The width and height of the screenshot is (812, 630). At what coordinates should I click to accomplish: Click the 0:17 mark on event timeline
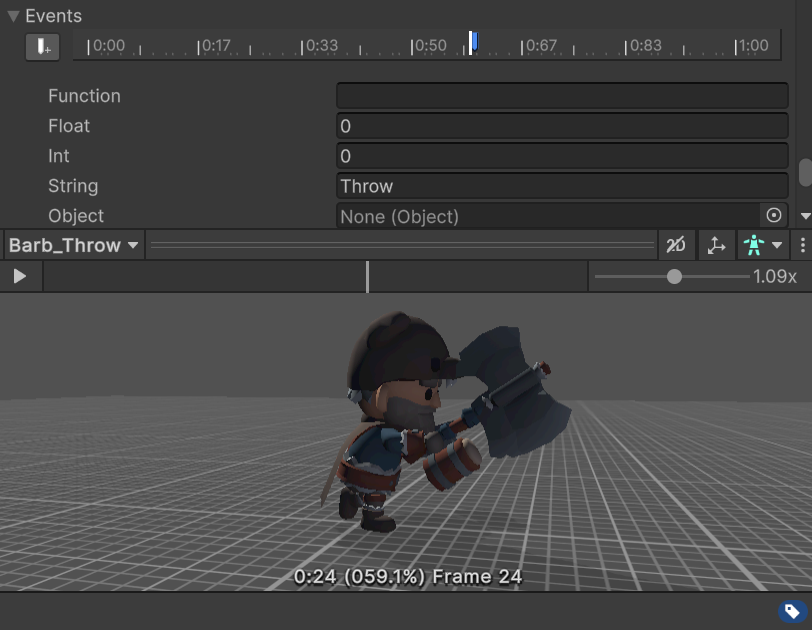(214, 46)
